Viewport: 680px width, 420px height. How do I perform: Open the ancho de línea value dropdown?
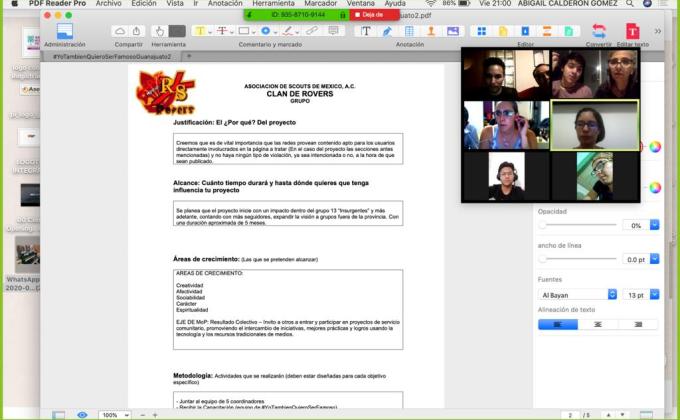tap(654, 259)
